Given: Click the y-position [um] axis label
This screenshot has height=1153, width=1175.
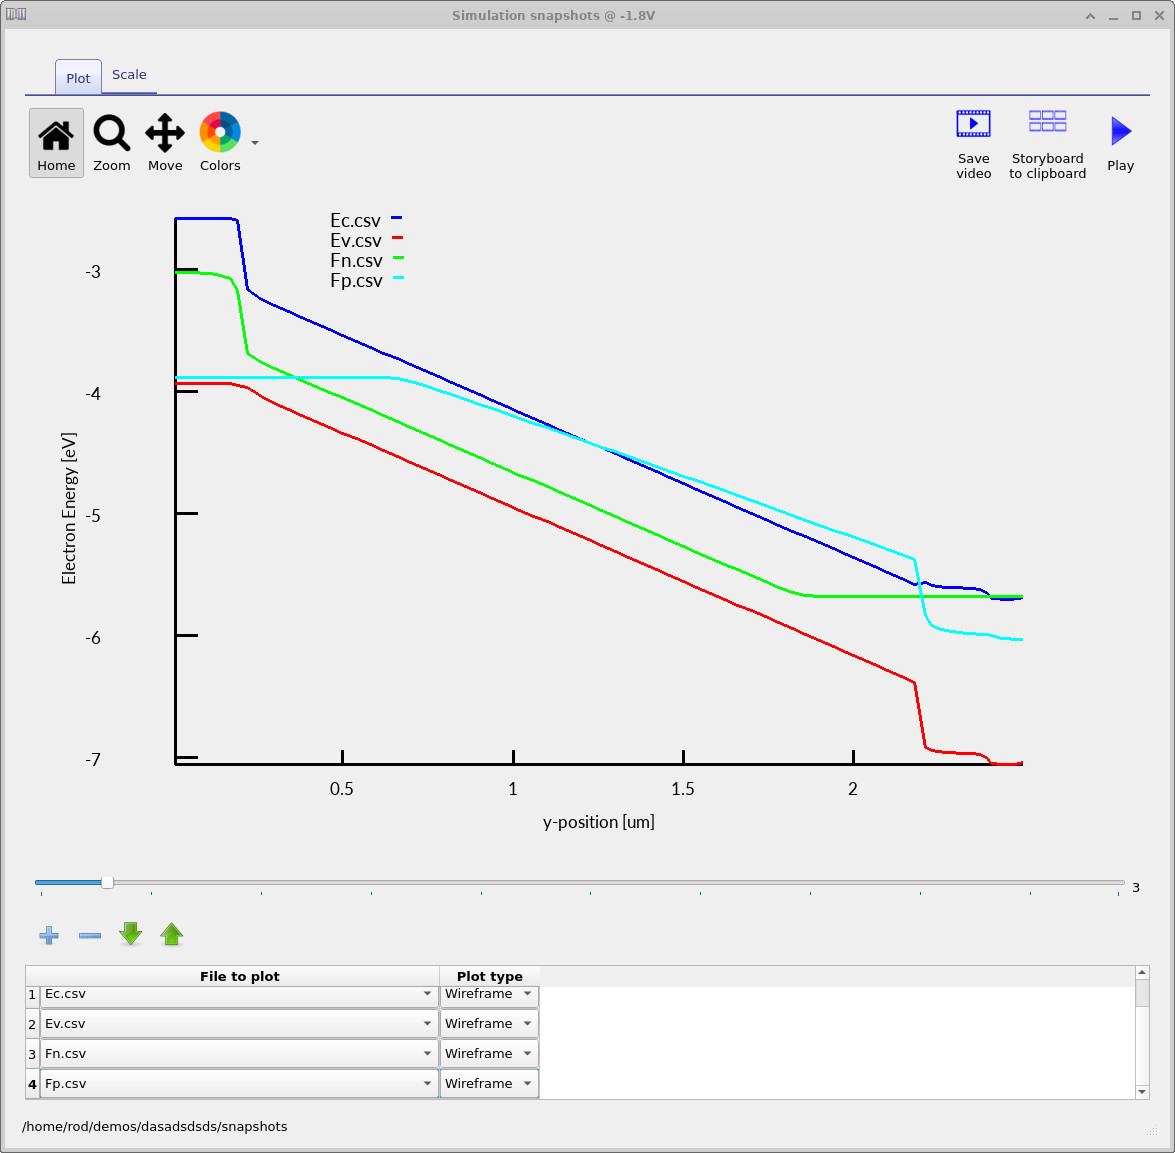Looking at the screenshot, I should [x=599, y=823].
